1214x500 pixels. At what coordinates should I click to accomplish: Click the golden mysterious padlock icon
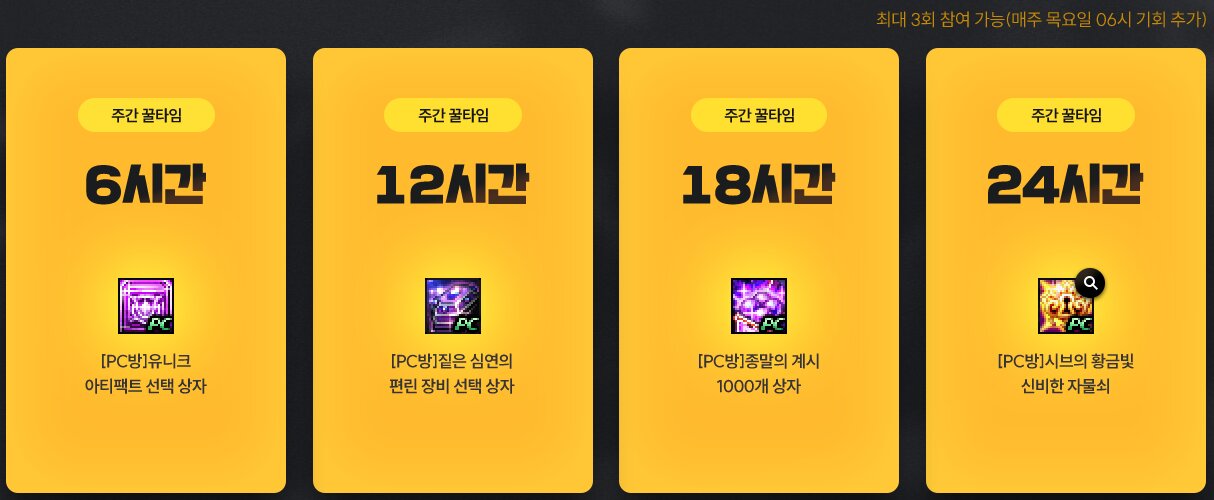[x=1066, y=306]
